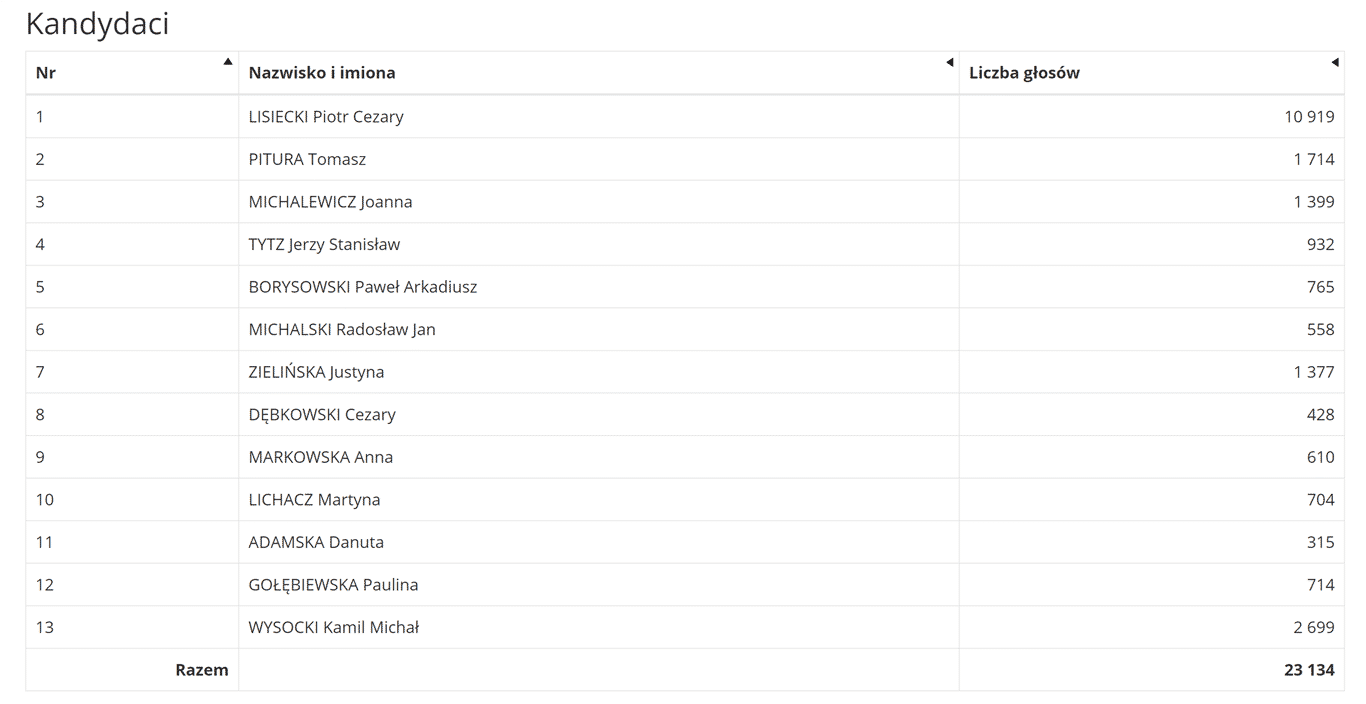
Task: Sort by Liczba głosów header
Action: [1024, 73]
